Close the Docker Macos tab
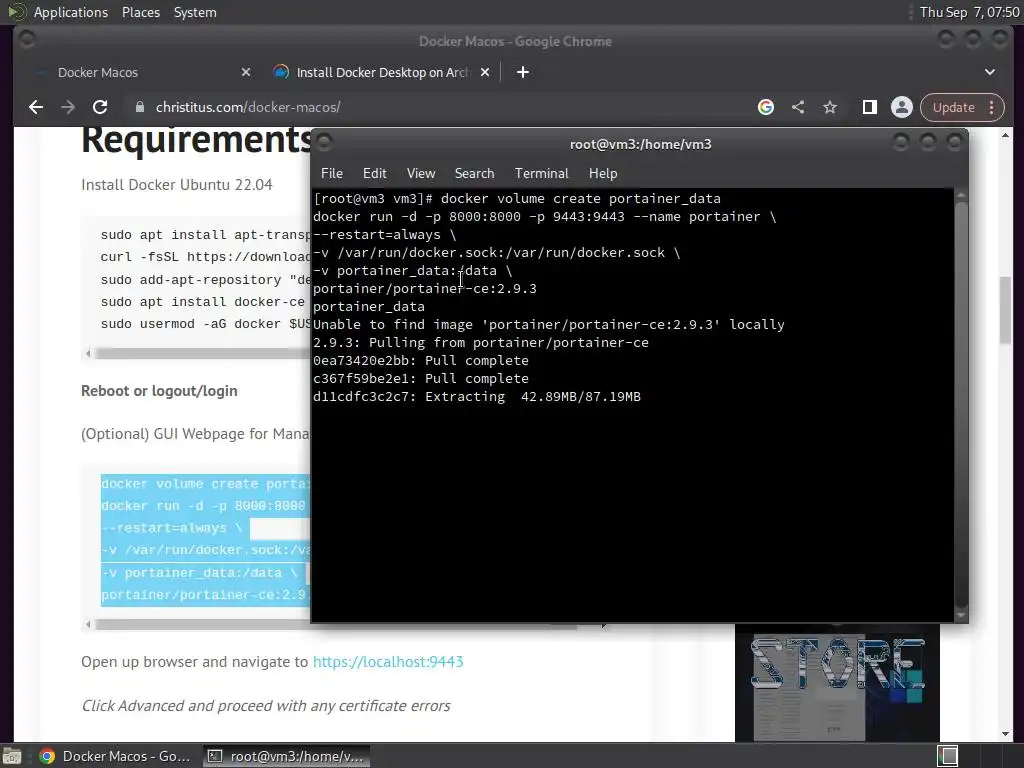 pyautogui.click(x=246, y=72)
